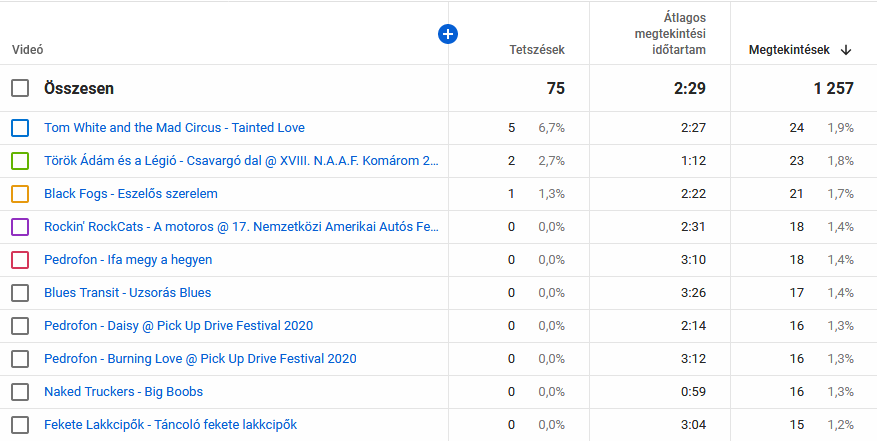Open the Black Fogs - Eszelős szerelem link
Image resolution: width=877 pixels, height=441 pixels.
[131, 194]
